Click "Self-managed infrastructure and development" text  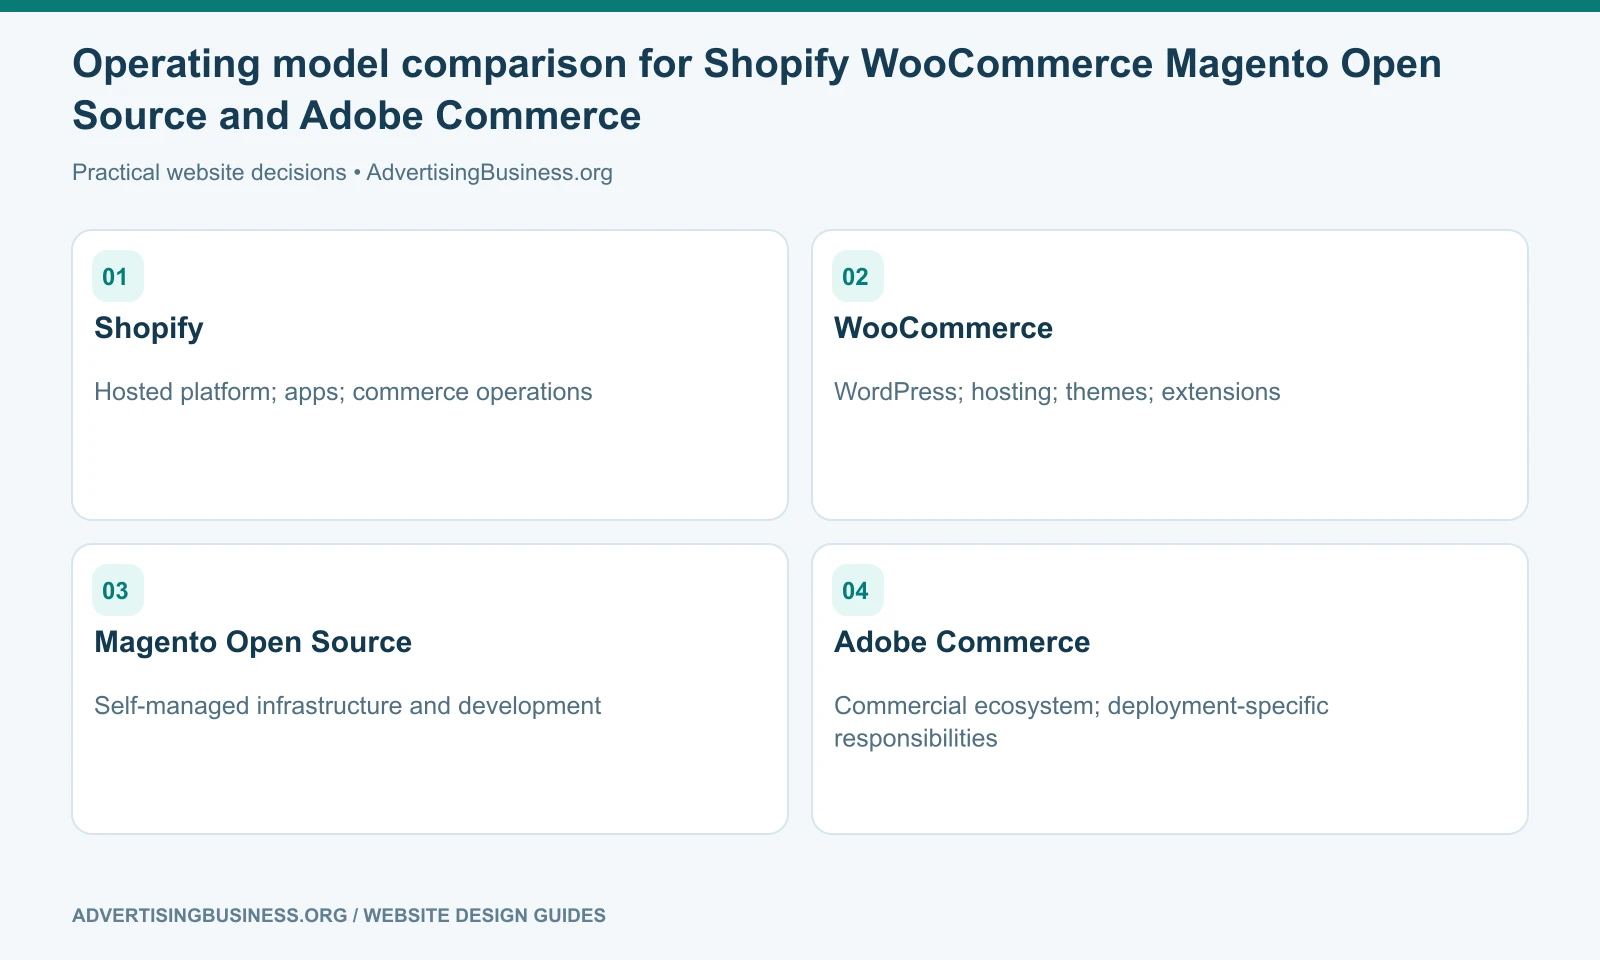(347, 705)
